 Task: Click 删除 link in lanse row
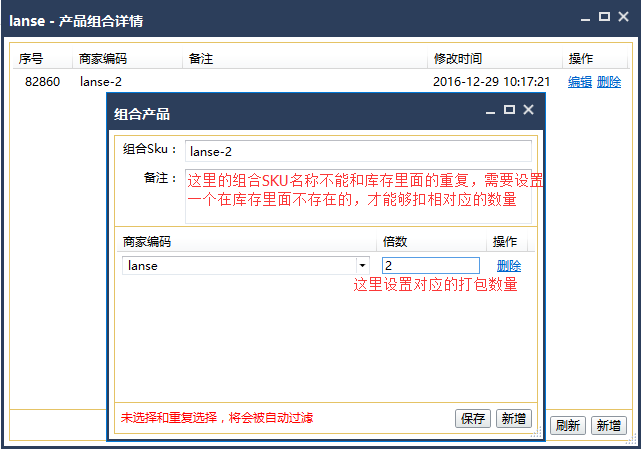tap(509, 266)
